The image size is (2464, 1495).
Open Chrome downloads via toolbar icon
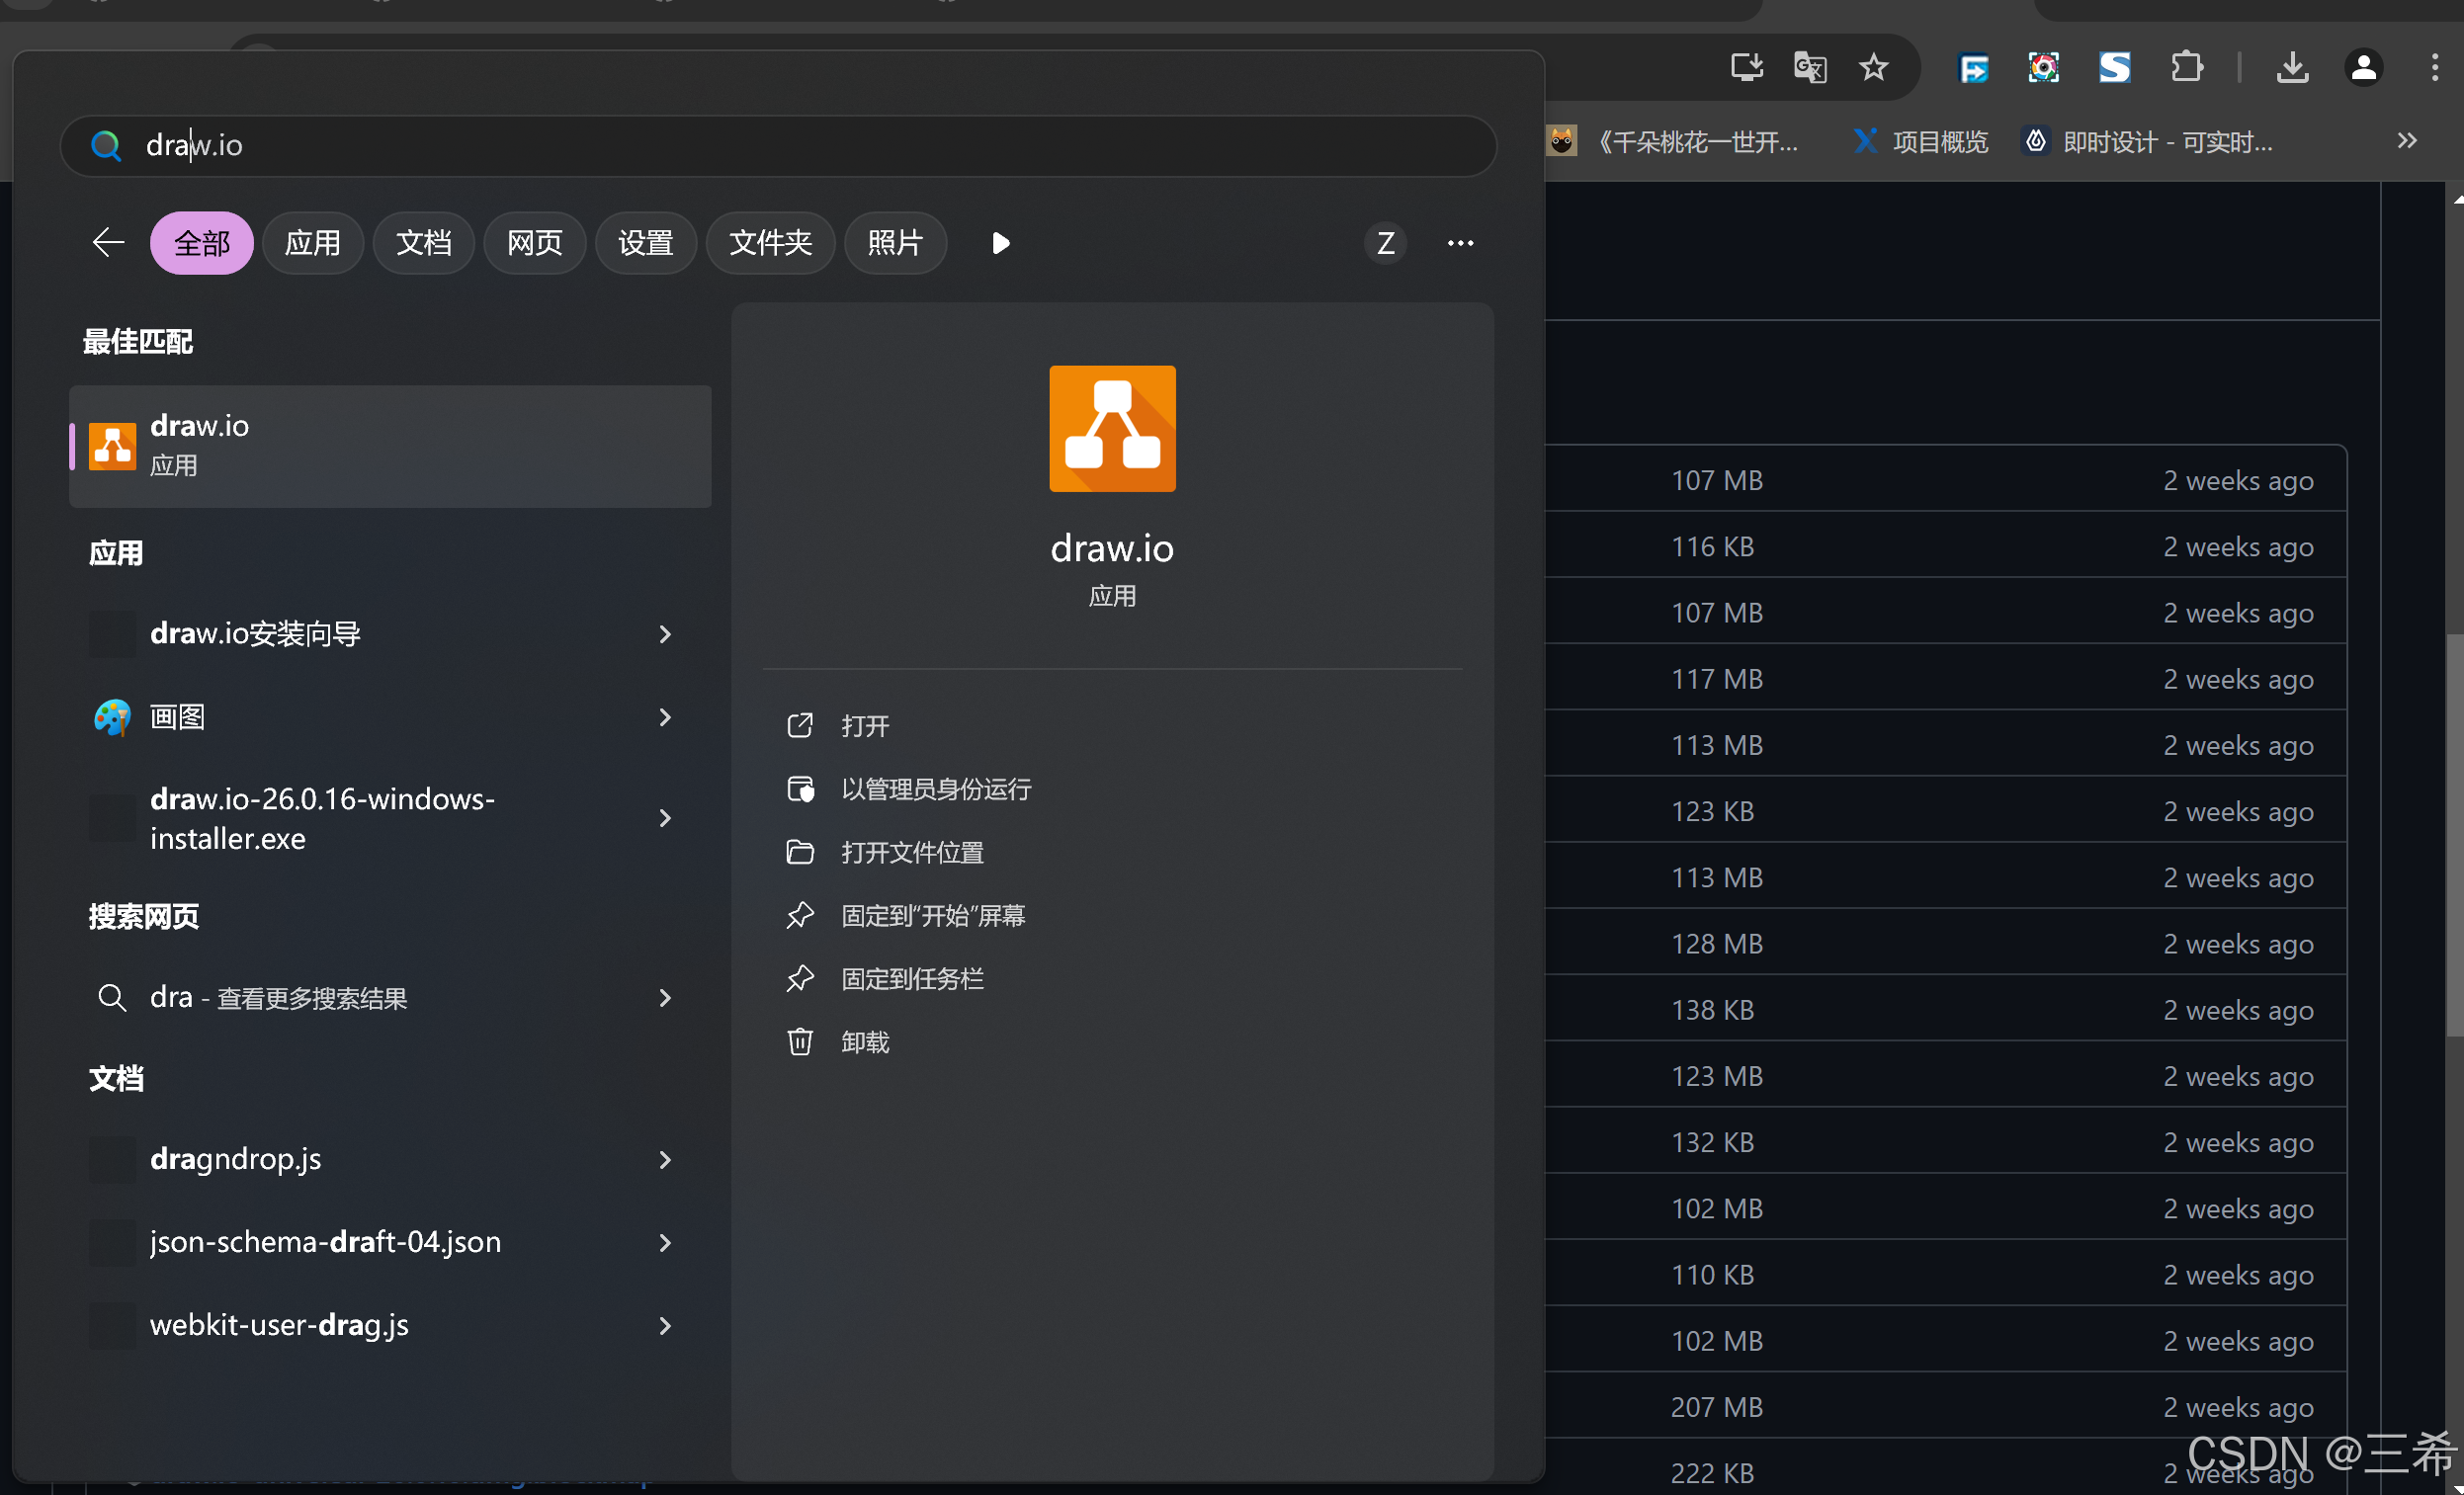click(2292, 67)
